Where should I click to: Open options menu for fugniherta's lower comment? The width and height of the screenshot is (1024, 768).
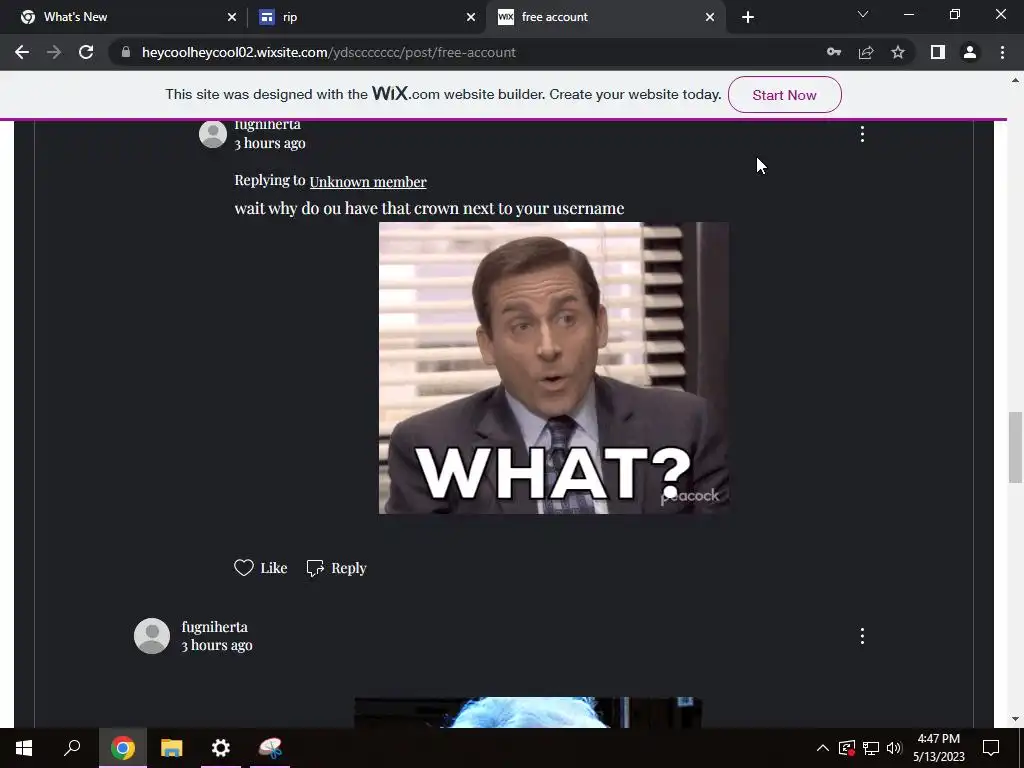coord(862,636)
